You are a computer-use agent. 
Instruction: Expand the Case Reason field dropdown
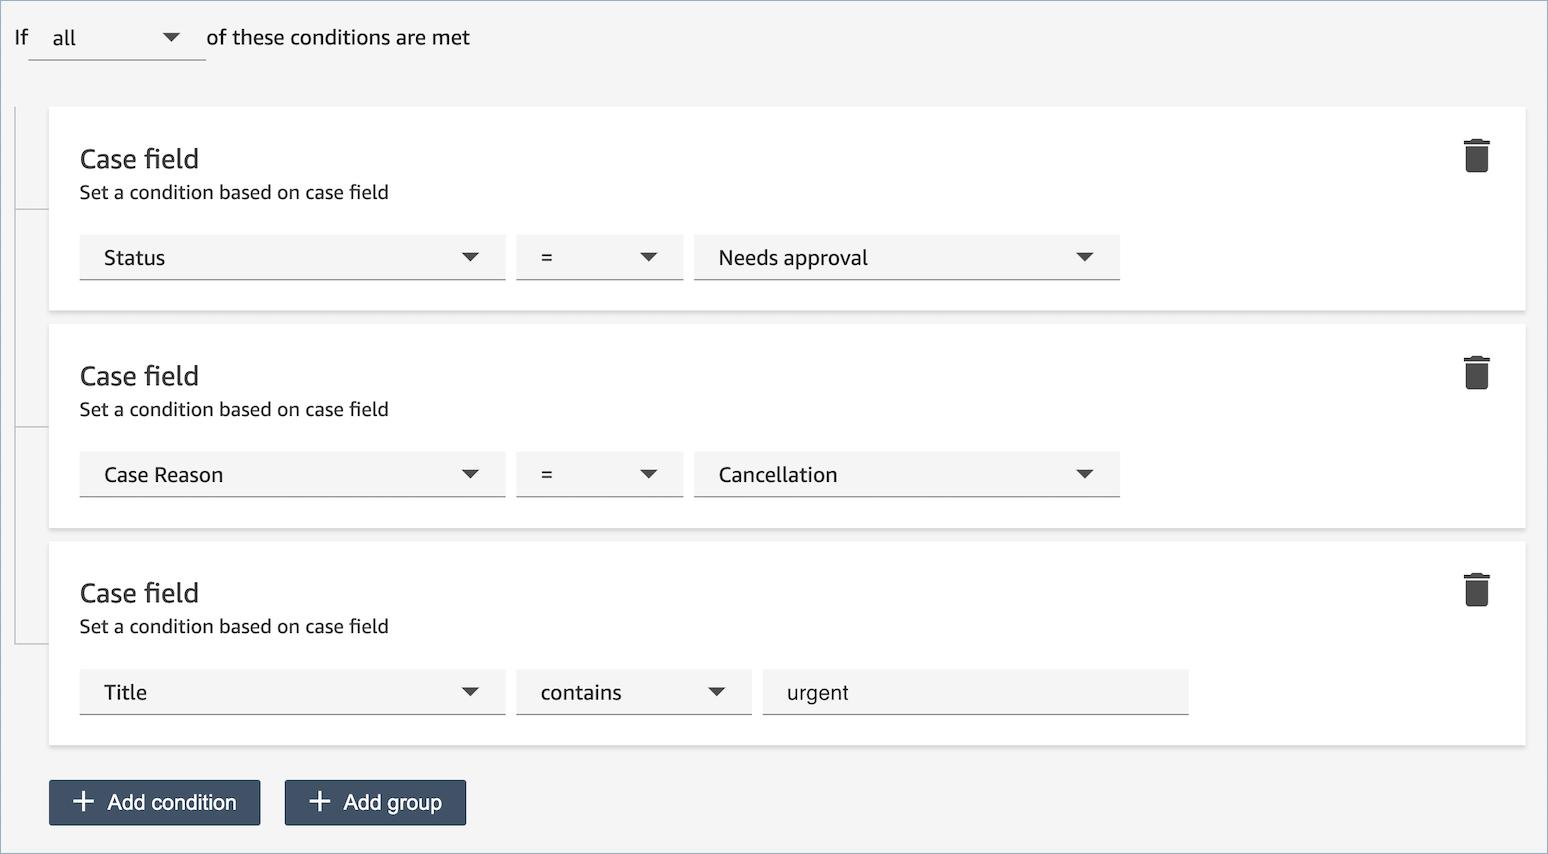tap(292, 475)
